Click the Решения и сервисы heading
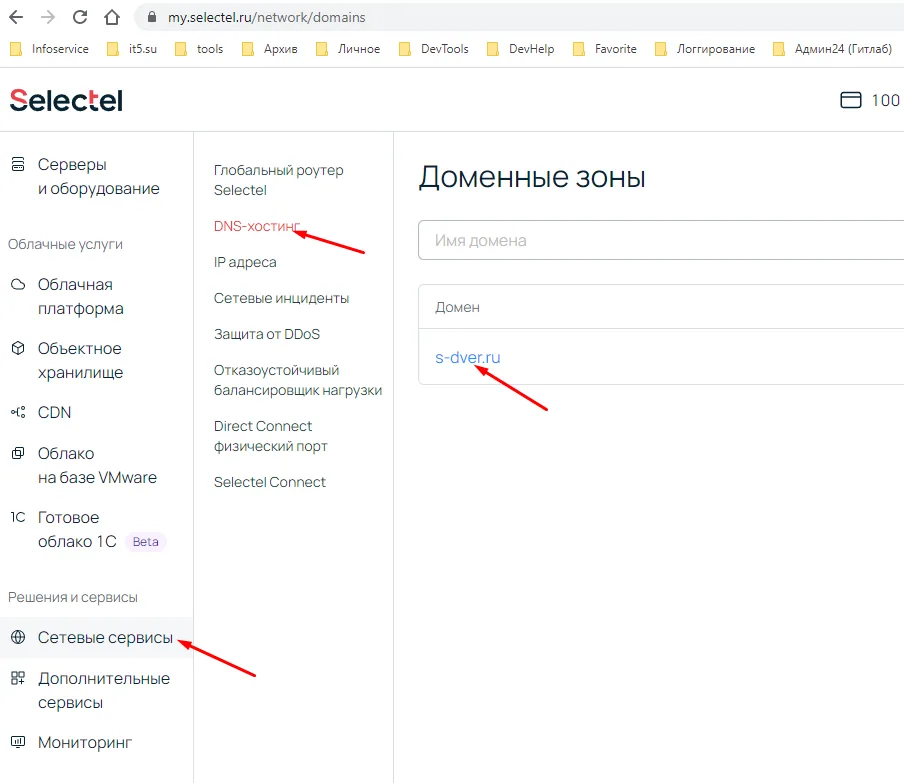 73,597
